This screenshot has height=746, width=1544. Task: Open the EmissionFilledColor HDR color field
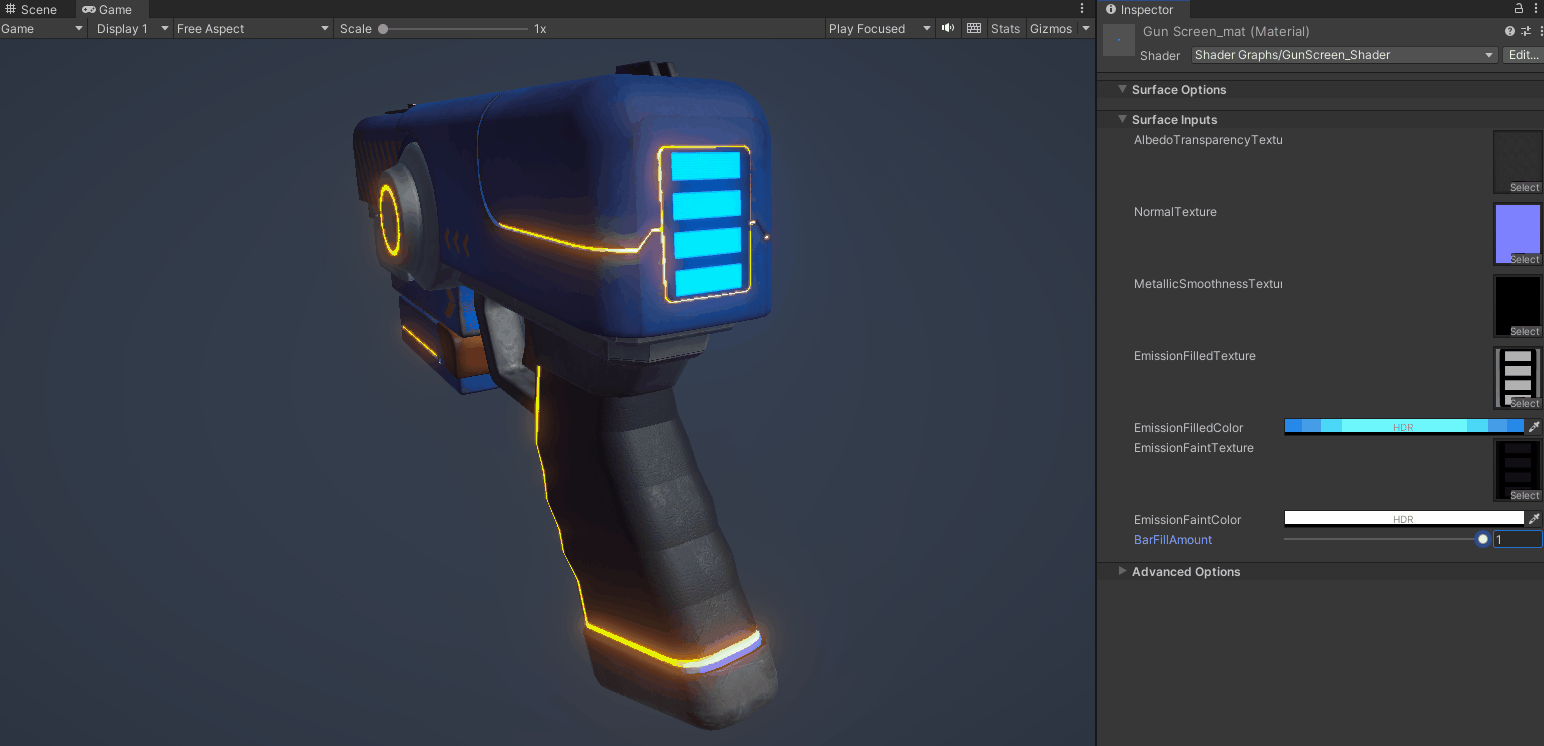tap(1403, 426)
